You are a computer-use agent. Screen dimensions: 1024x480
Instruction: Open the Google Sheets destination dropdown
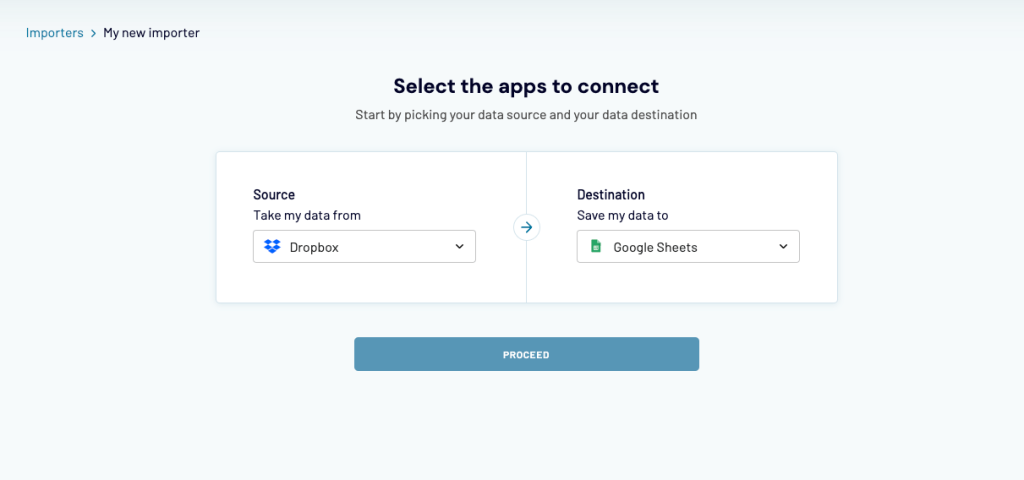(x=688, y=246)
